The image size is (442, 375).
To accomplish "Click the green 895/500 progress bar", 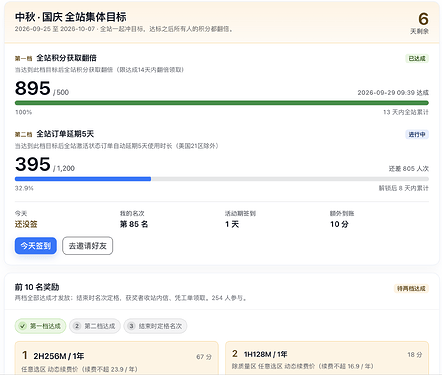I will (x=222, y=103).
